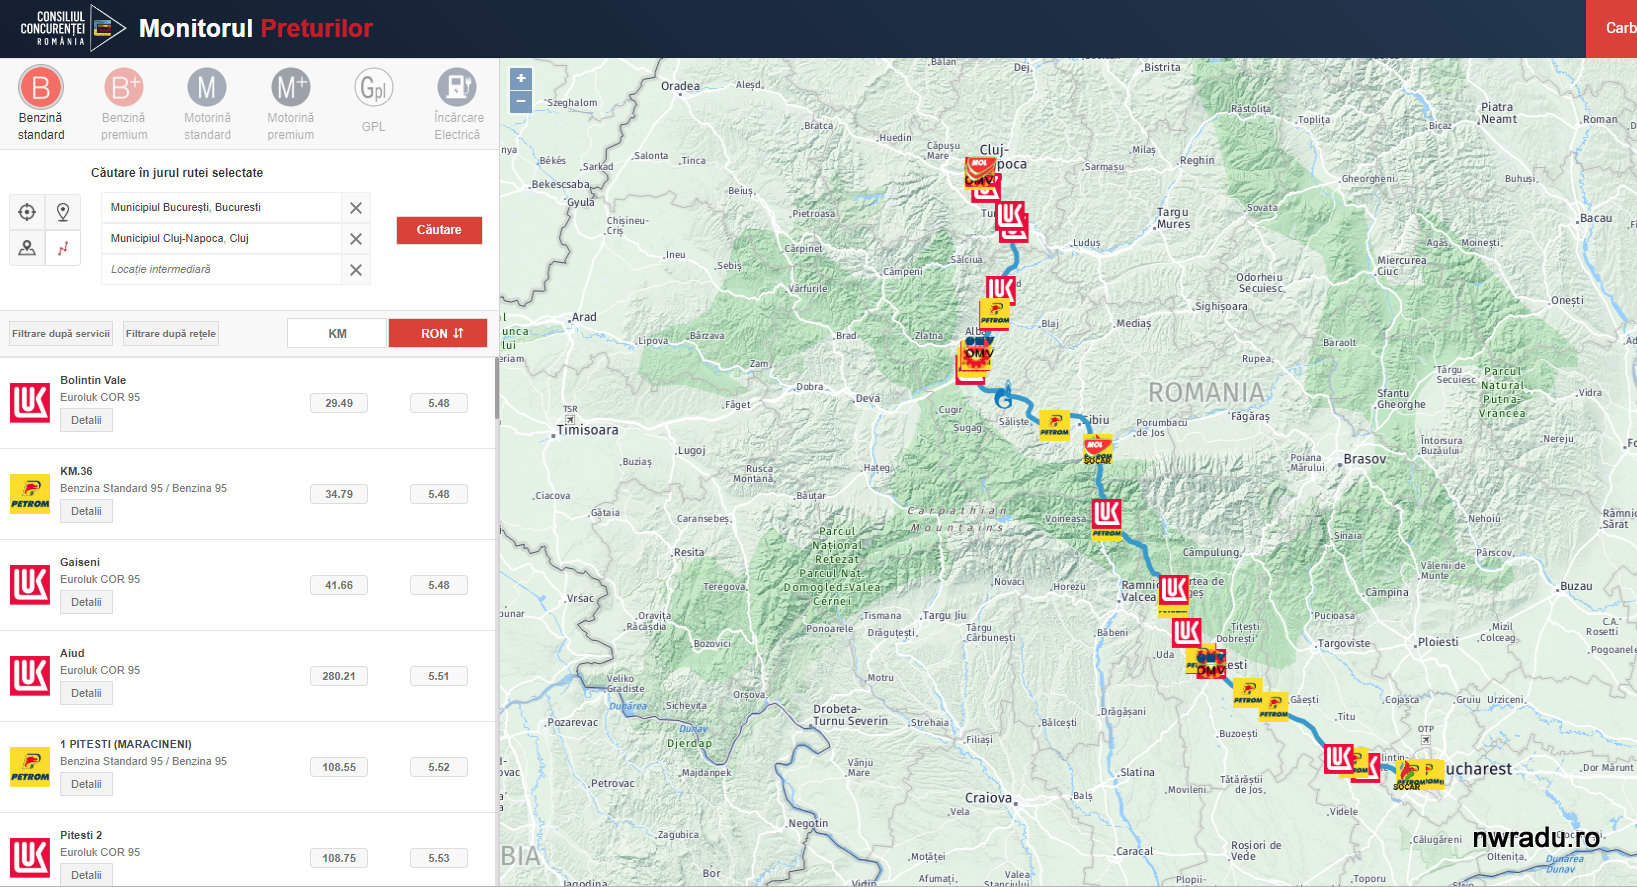Click the Petrom marker near Sibiu
The image size is (1637, 887).
click(x=1054, y=425)
